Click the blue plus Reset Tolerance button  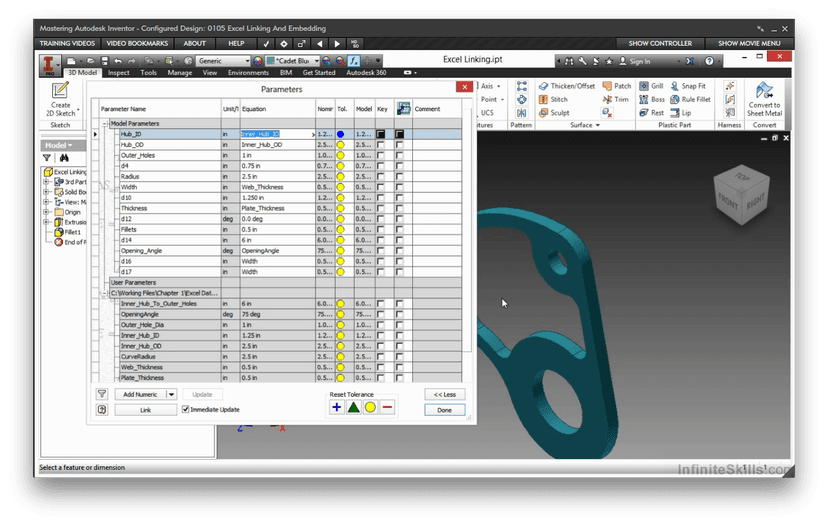pos(336,407)
